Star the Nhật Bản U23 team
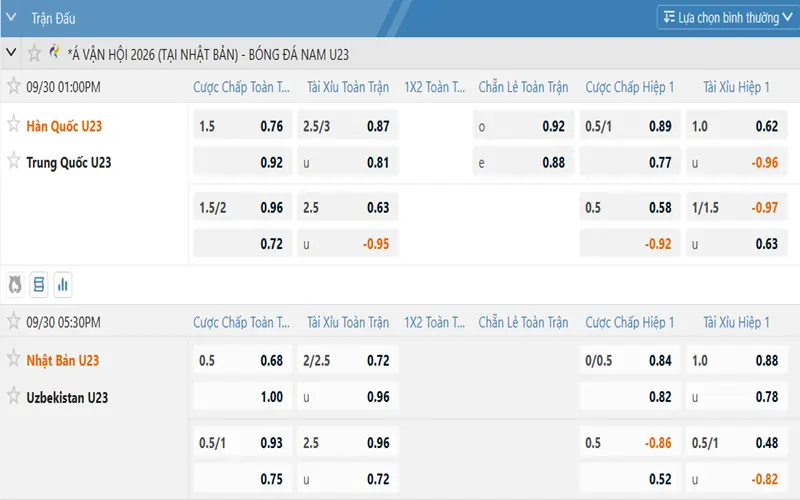The width and height of the screenshot is (800, 500). pos(14,359)
